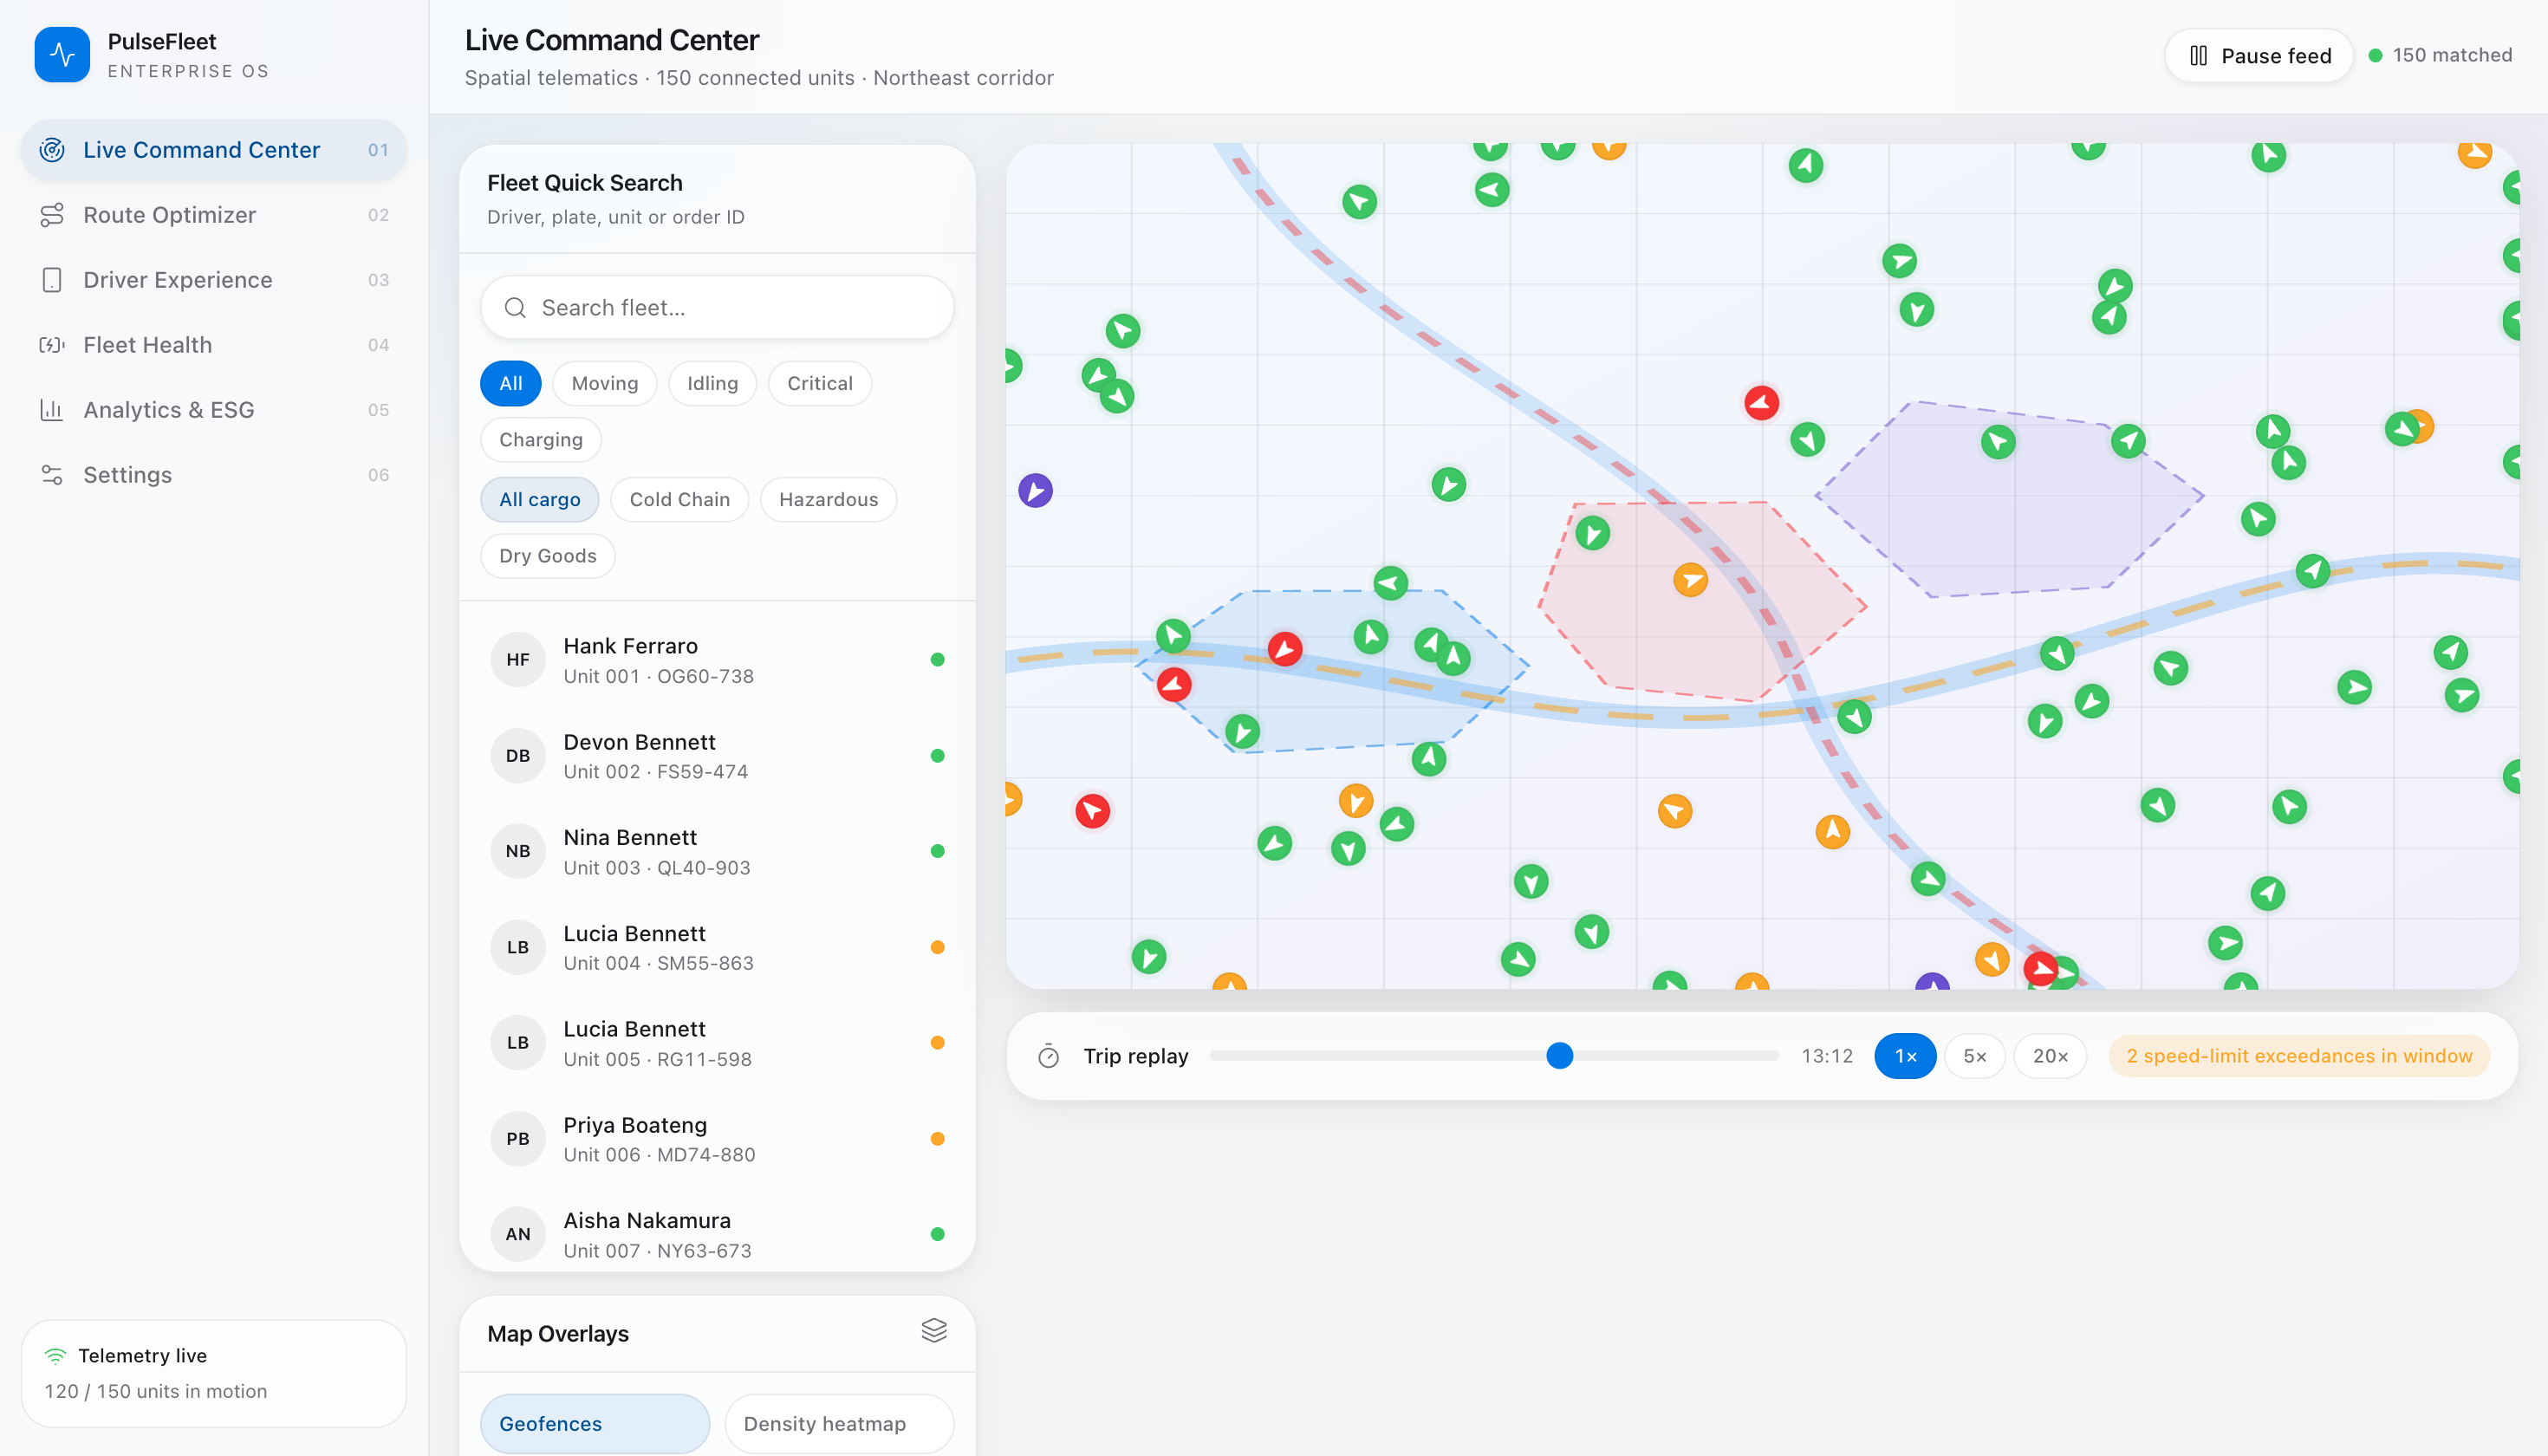
Task: Click the PB avatar for Priya Boateng
Action: [x=518, y=1139]
